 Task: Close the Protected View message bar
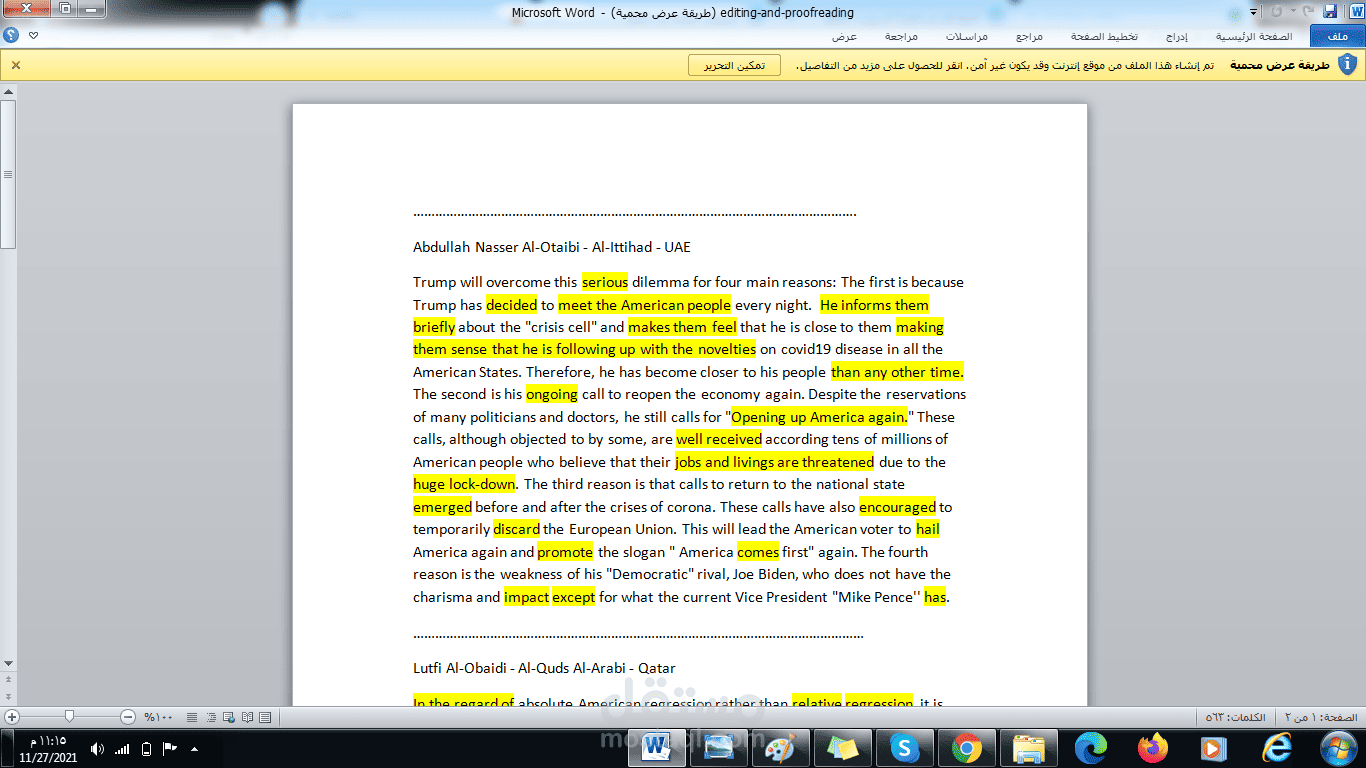(15, 65)
